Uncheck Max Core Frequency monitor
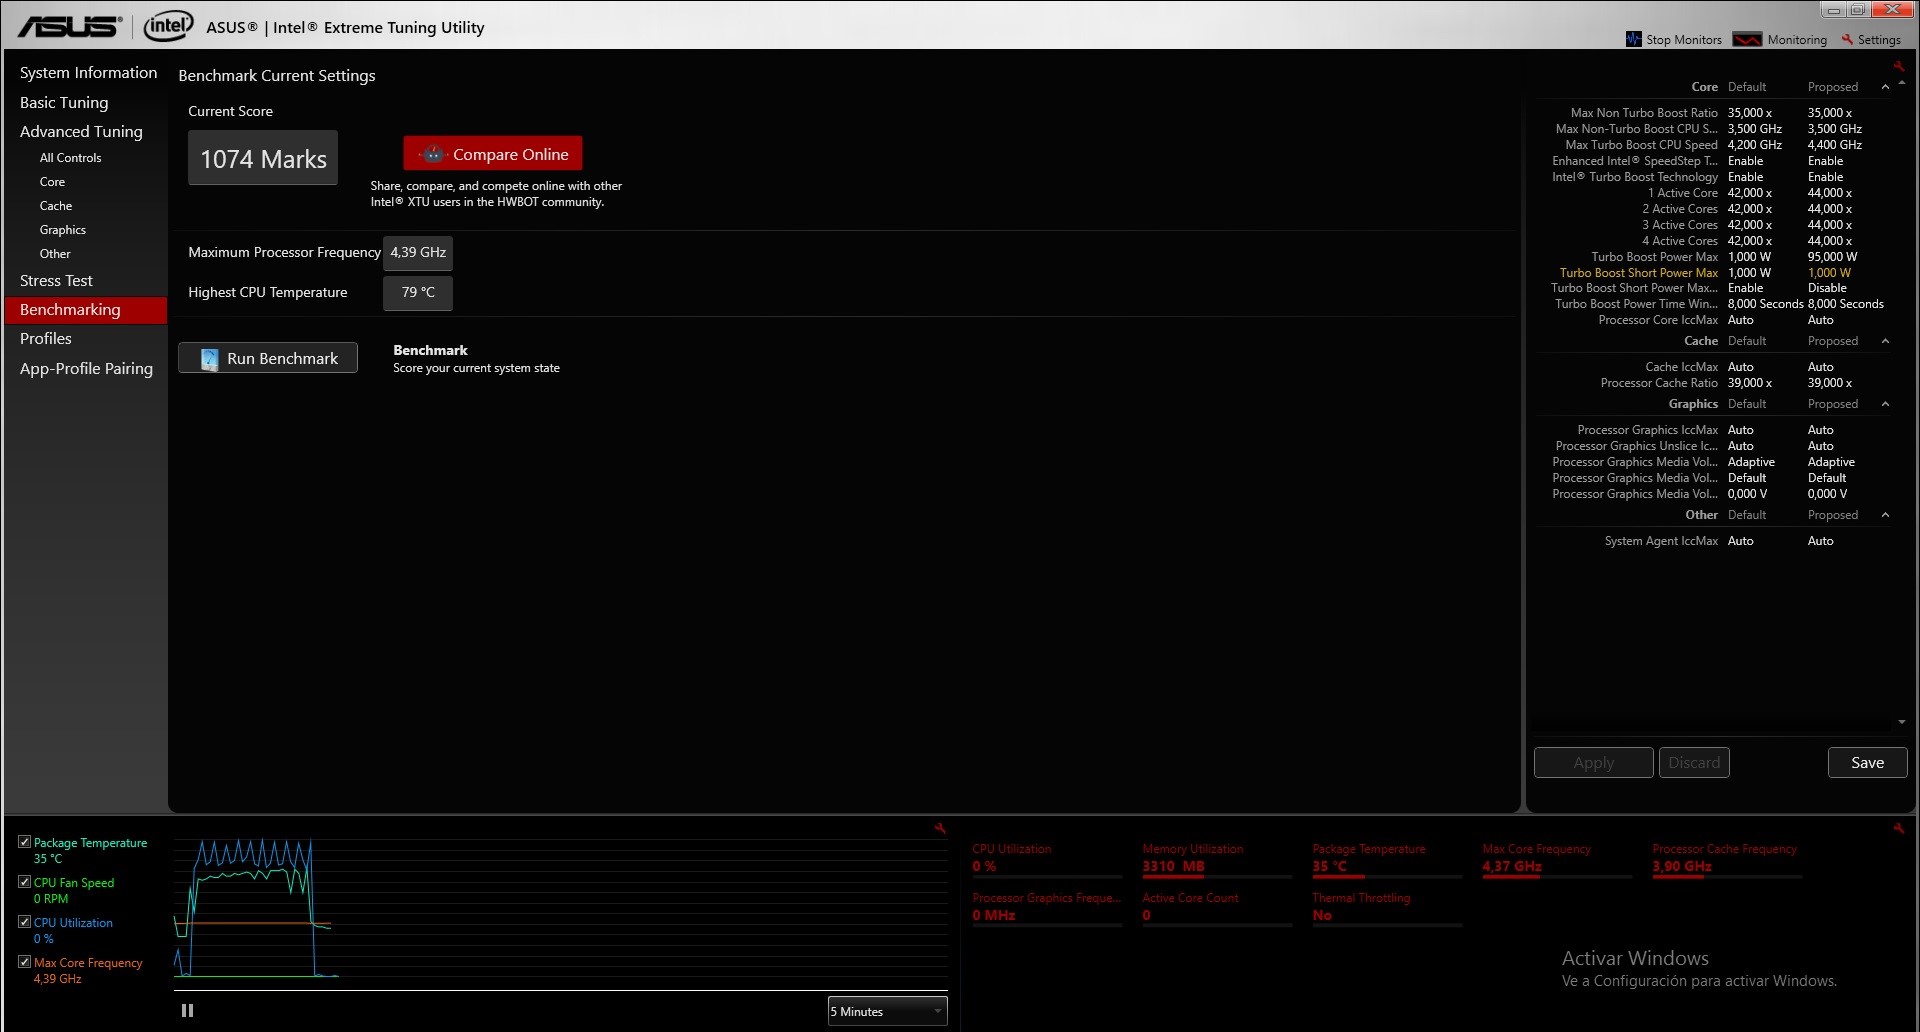 pyautogui.click(x=25, y=962)
